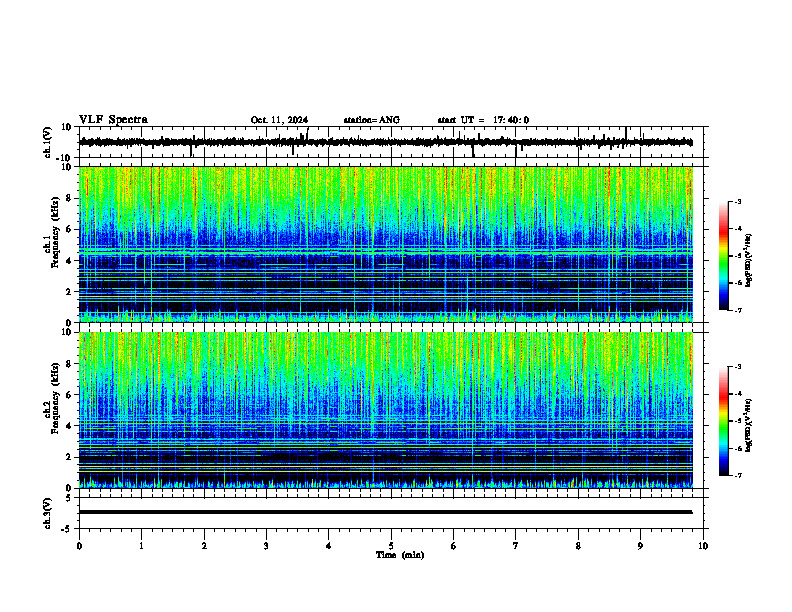The width and height of the screenshot is (792, 612).
Task: Click the time axis tick label "9"
Action: pos(641,546)
